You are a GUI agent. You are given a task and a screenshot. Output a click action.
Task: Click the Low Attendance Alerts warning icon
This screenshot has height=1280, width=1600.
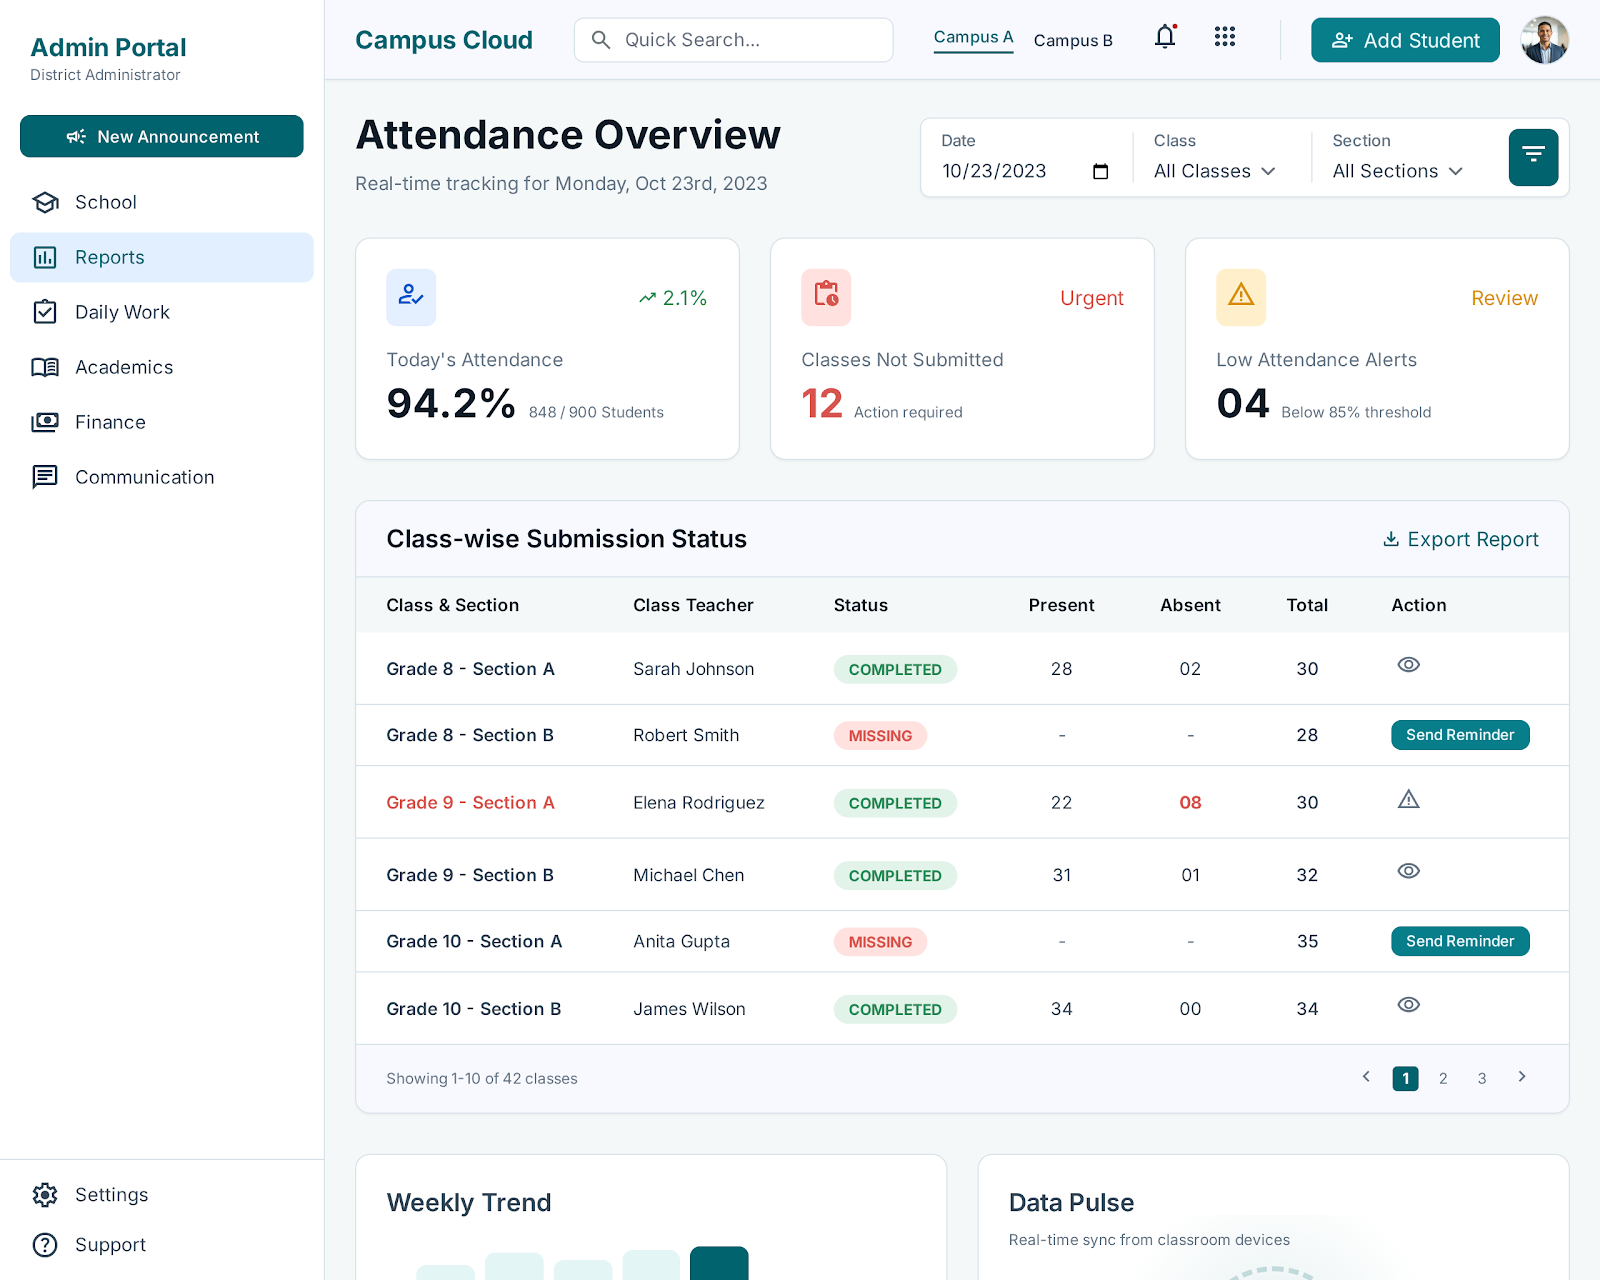(x=1241, y=297)
